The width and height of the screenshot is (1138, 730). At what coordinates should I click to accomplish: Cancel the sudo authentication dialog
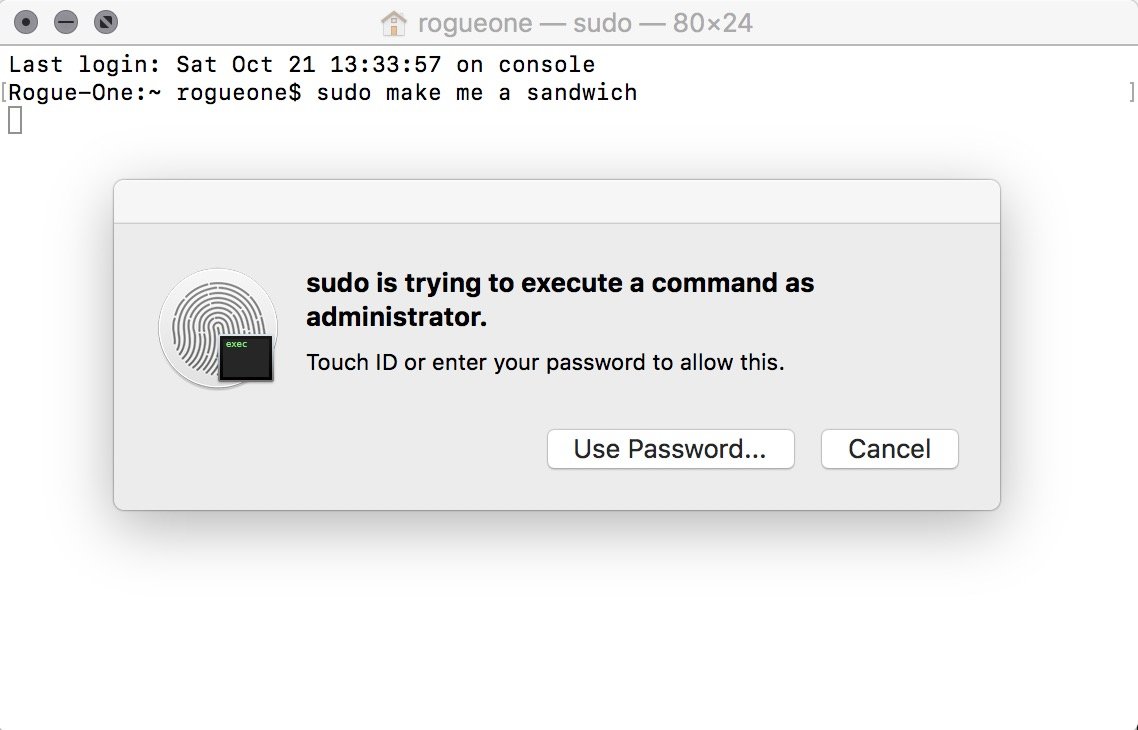pyautogui.click(x=889, y=449)
